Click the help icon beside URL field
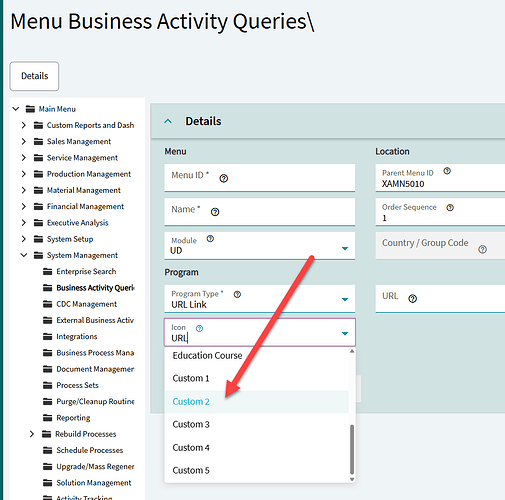This screenshot has width=505, height=500. click(412, 299)
